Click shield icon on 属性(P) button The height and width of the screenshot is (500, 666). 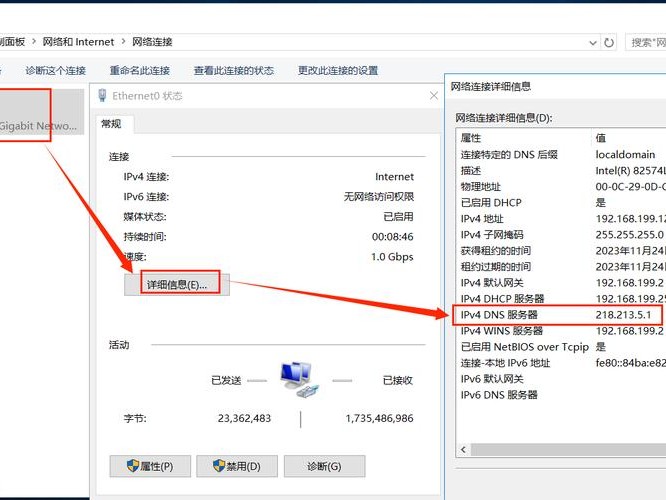(x=133, y=466)
